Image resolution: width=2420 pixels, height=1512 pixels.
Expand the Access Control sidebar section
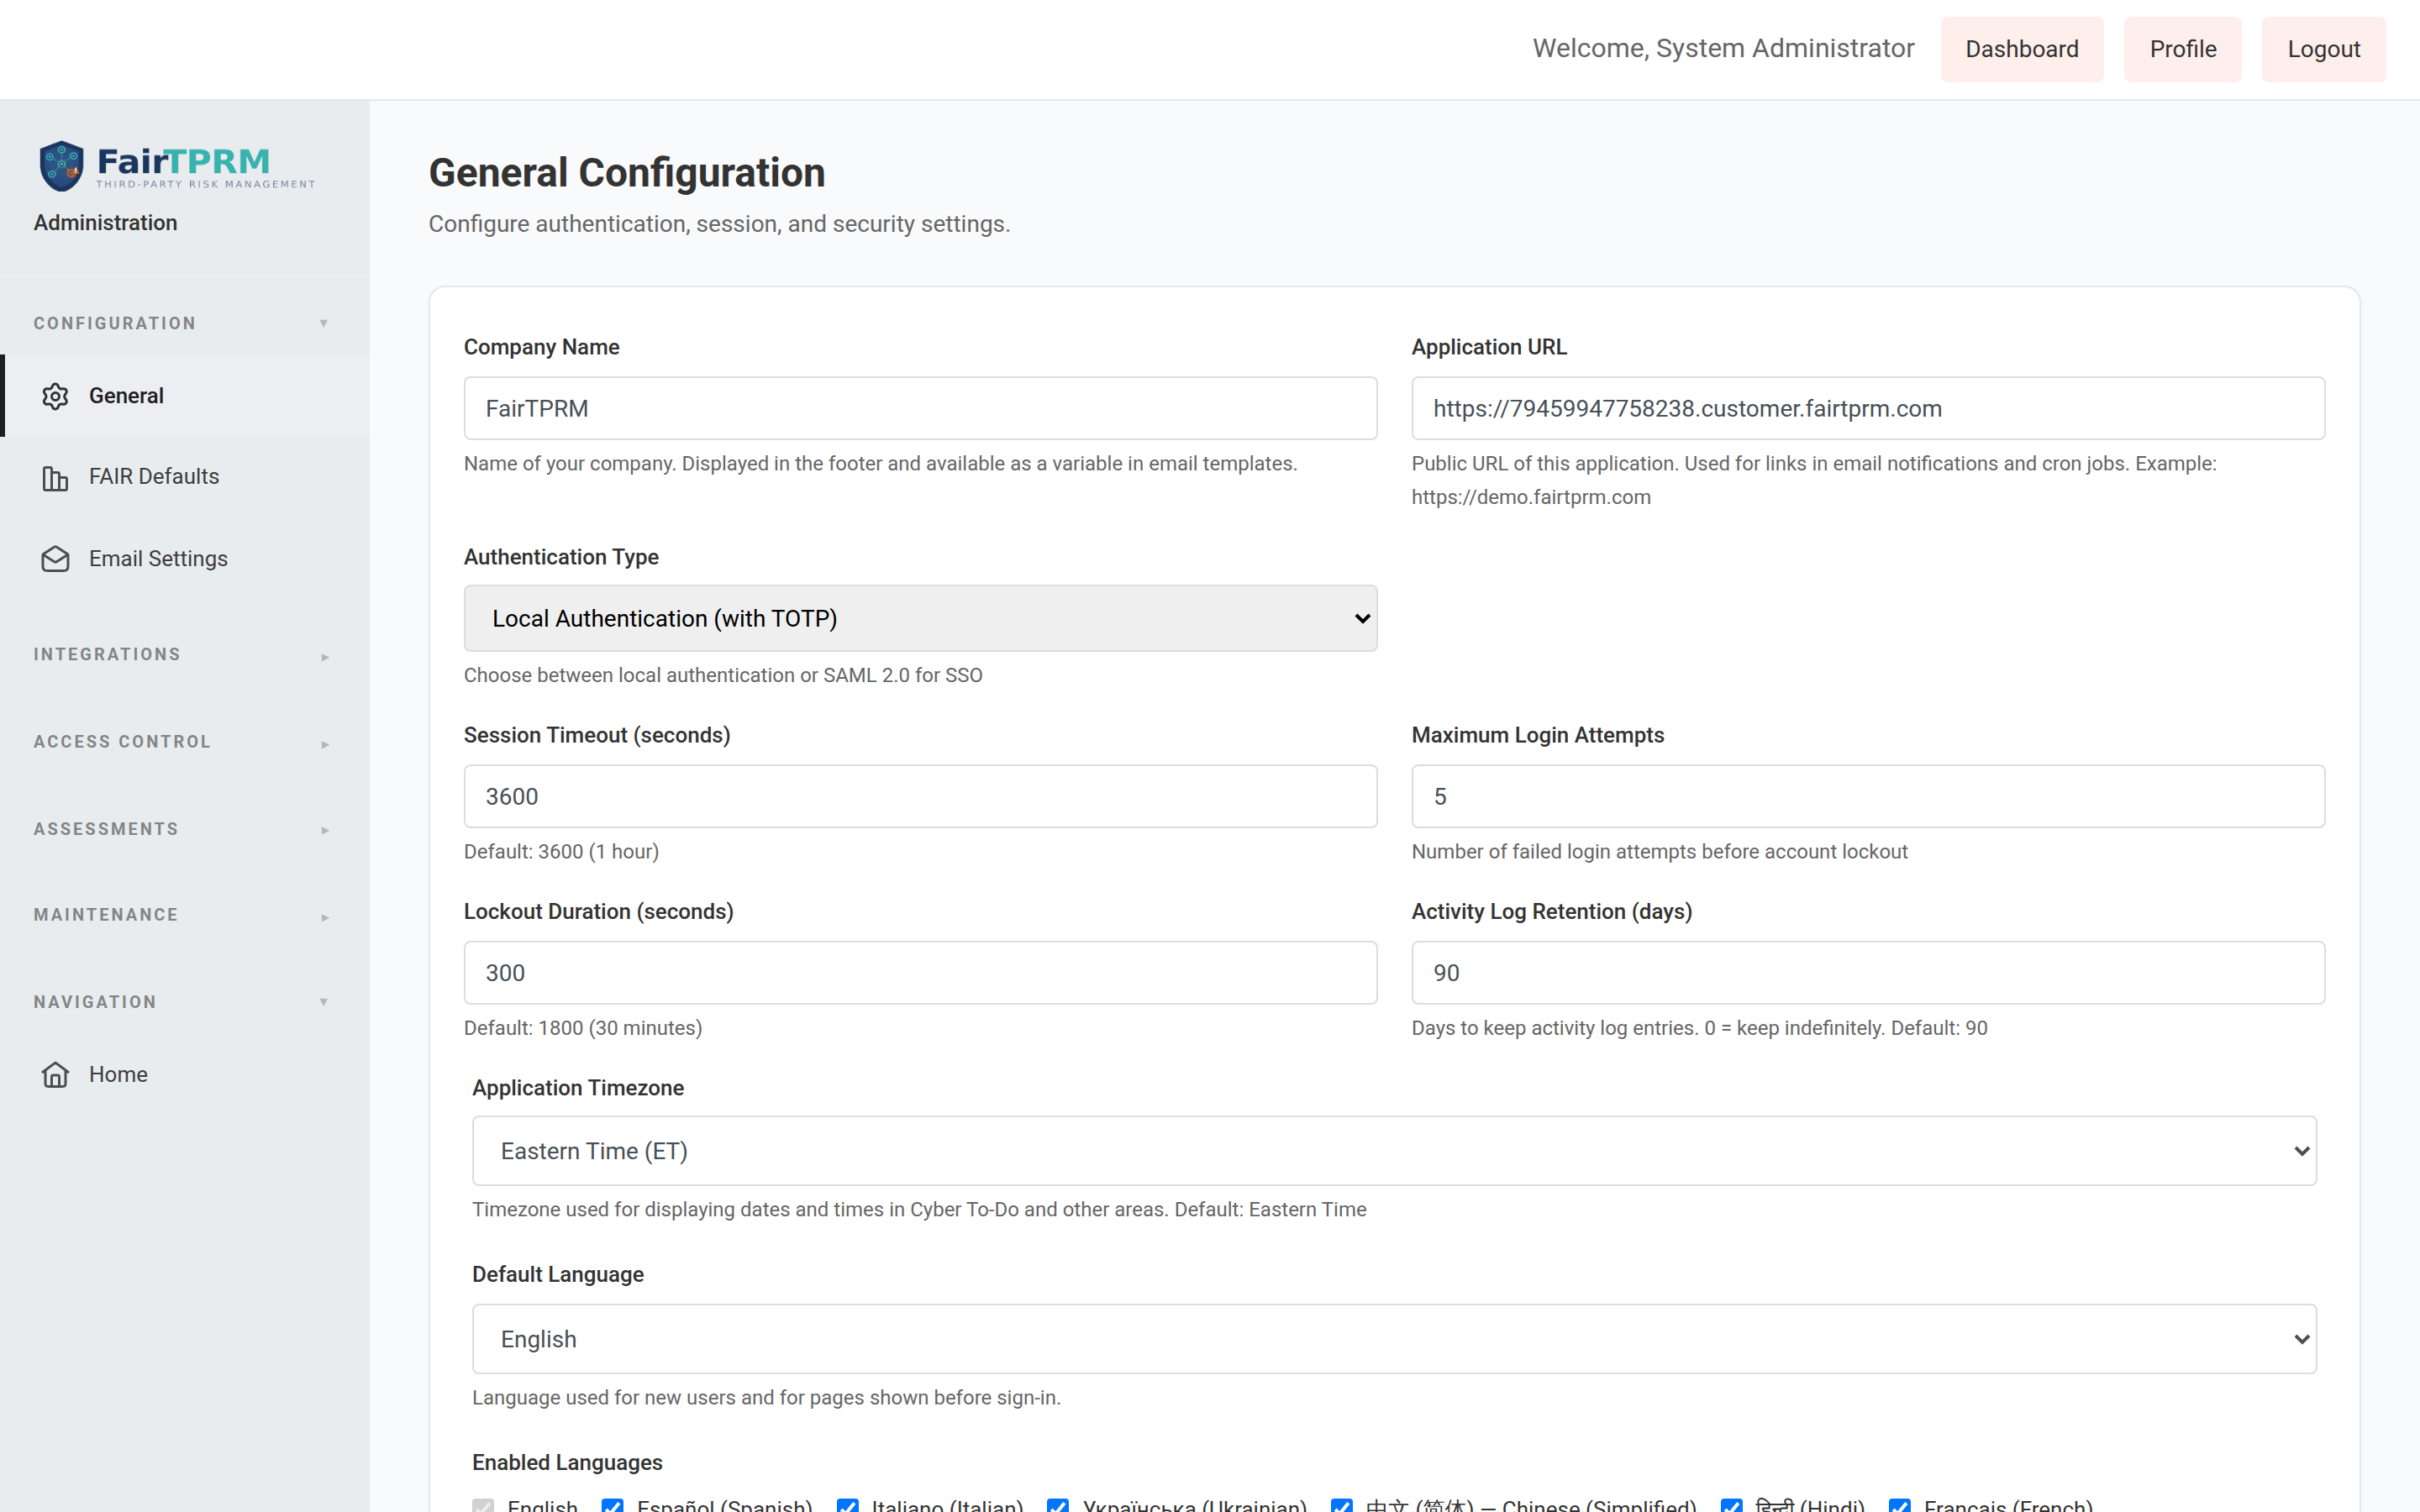(x=183, y=742)
